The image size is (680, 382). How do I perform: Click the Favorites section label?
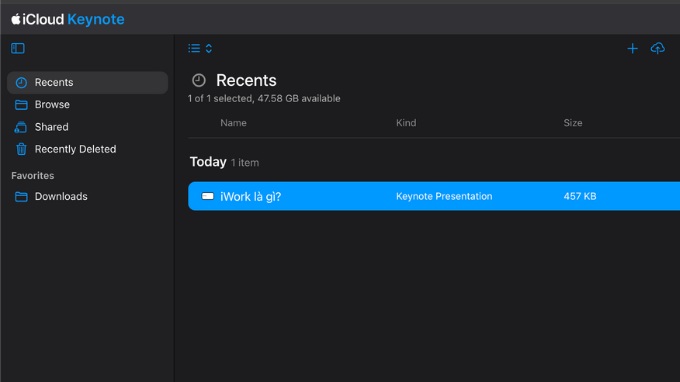click(x=33, y=176)
